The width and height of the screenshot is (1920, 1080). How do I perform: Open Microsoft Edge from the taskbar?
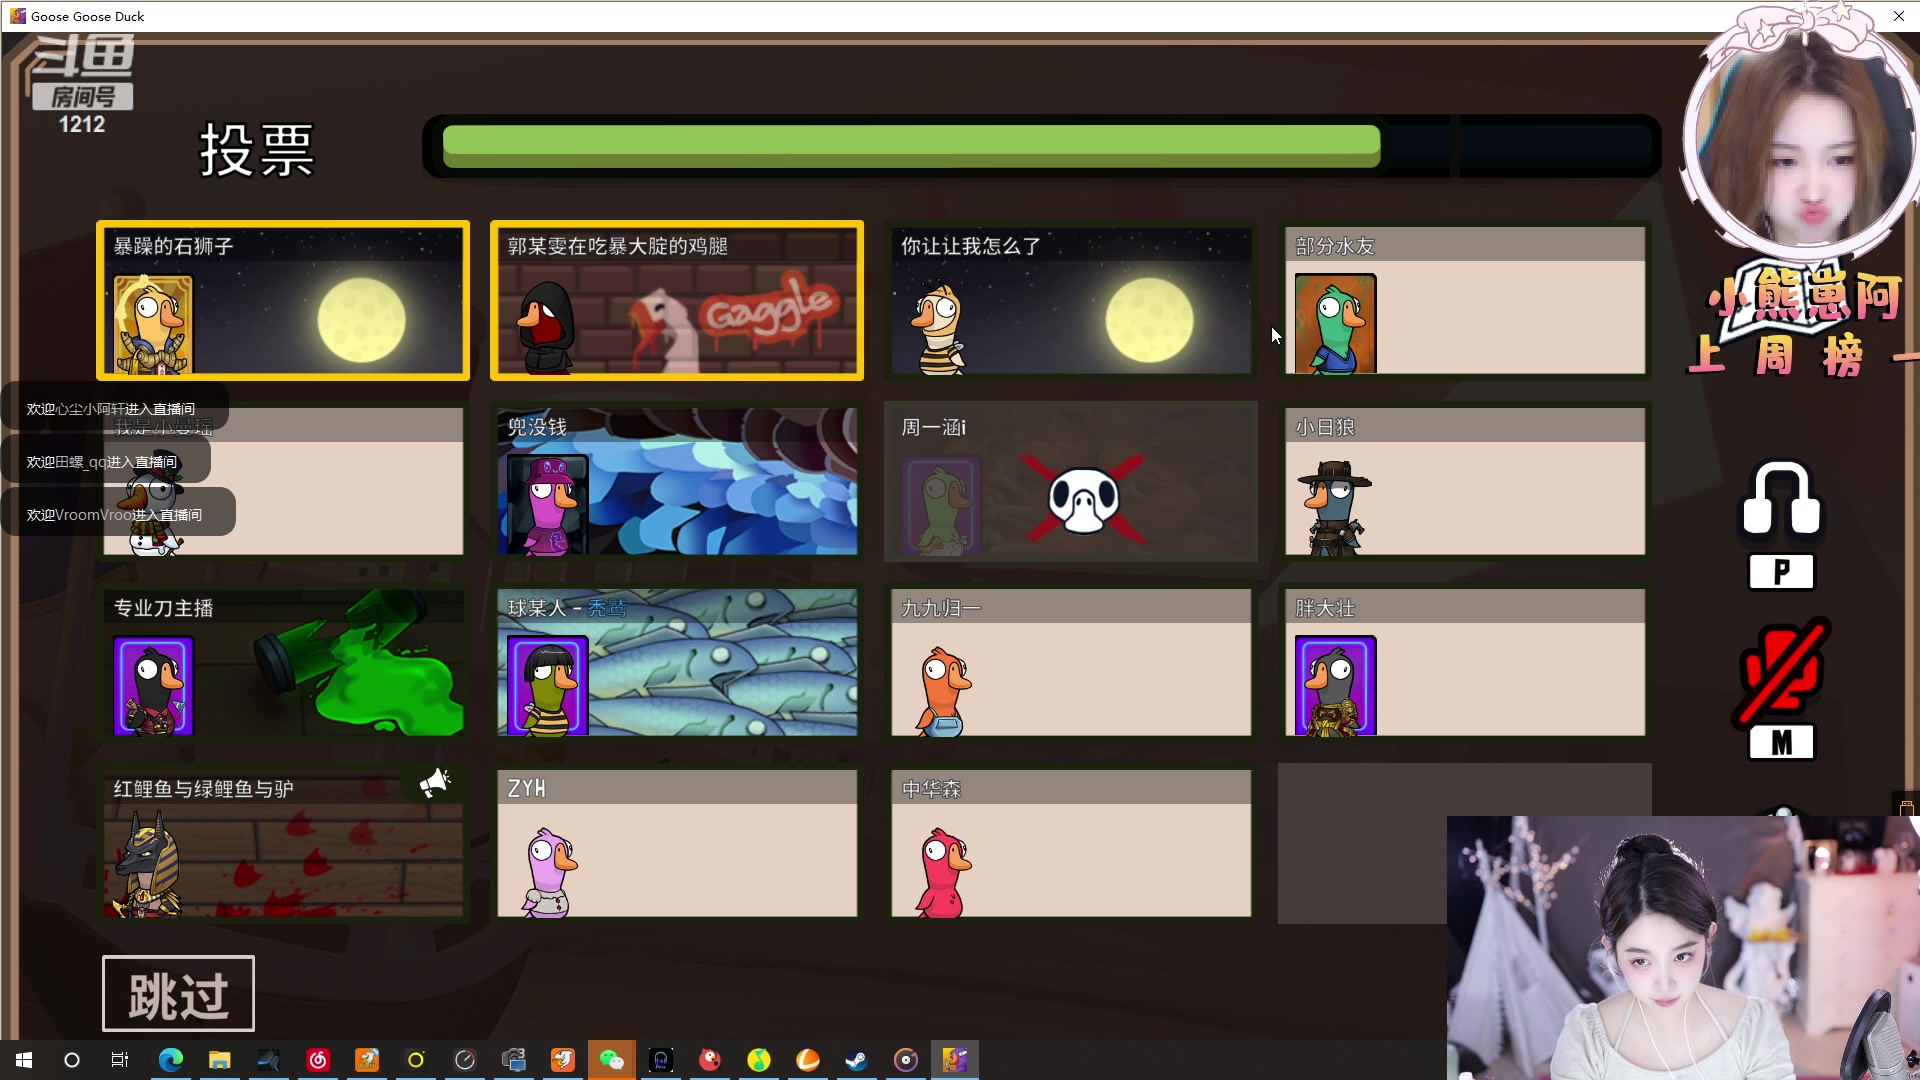[171, 1060]
